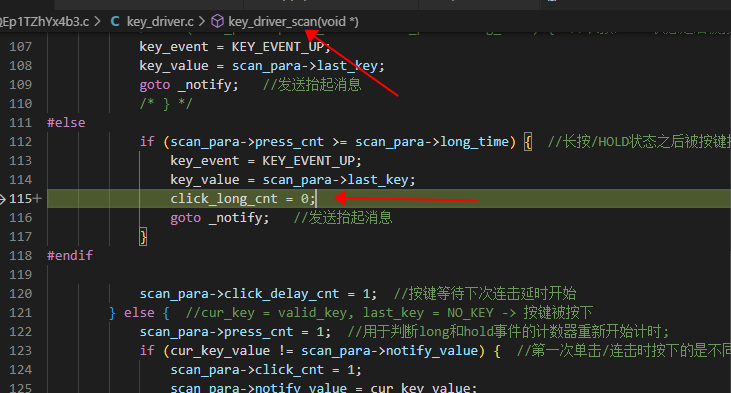This screenshot has width=731, height=393.
Task: Click the 发送抬起消息 comment on line 109
Action: [312, 84]
